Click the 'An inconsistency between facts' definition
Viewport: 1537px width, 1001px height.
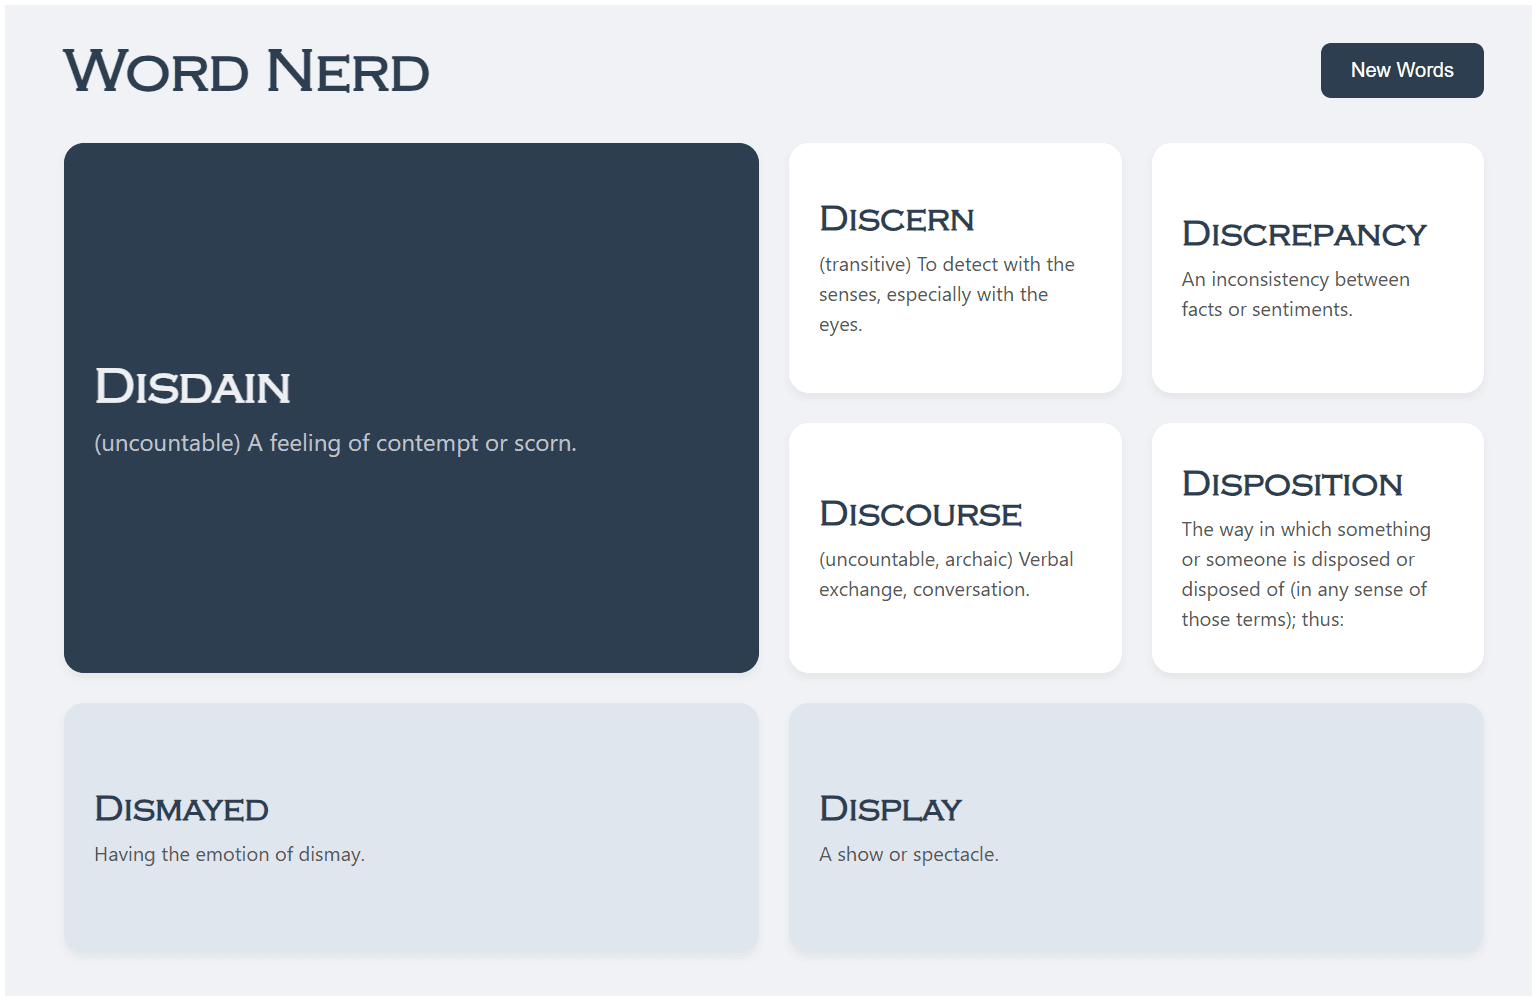coord(1295,294)
